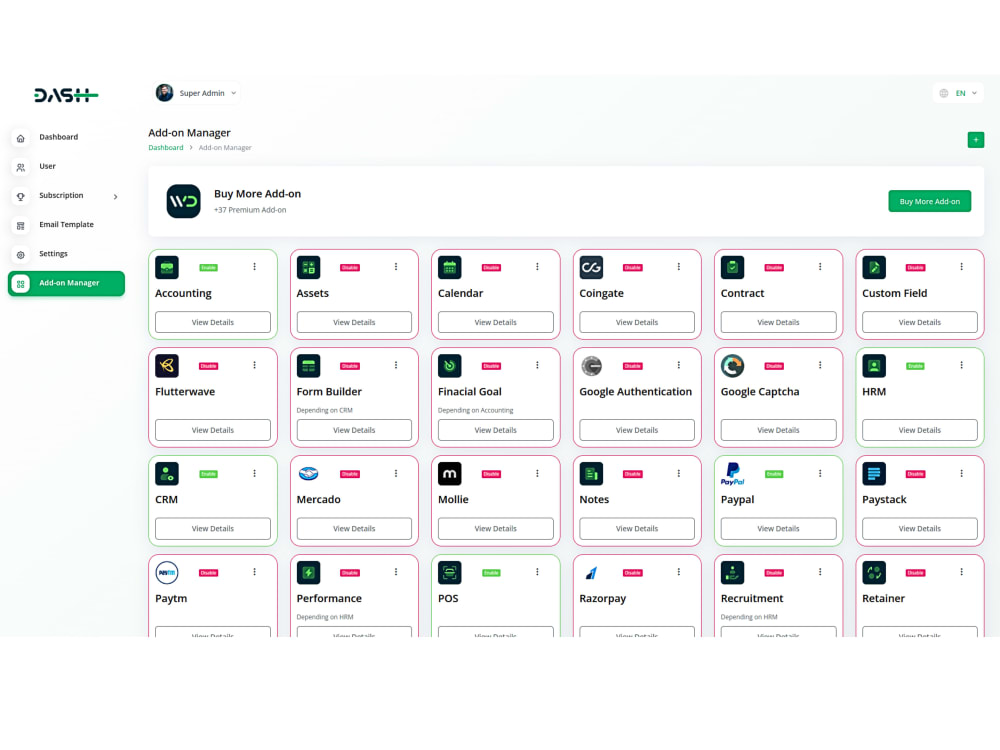Click the Mercado add-on icon
1000x750 pixels.
pyautogui.click(x=307, y=473)
